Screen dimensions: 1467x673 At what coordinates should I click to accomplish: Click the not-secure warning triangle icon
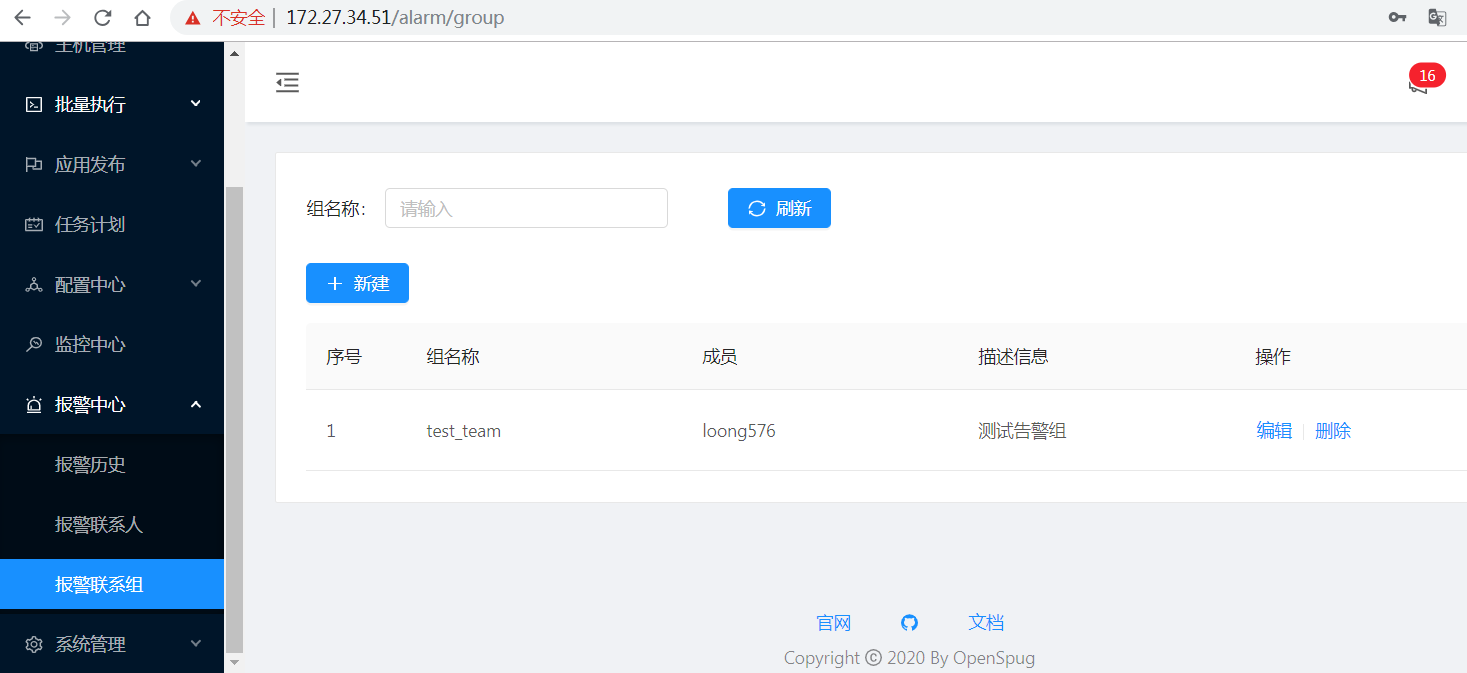click(193, 18)
